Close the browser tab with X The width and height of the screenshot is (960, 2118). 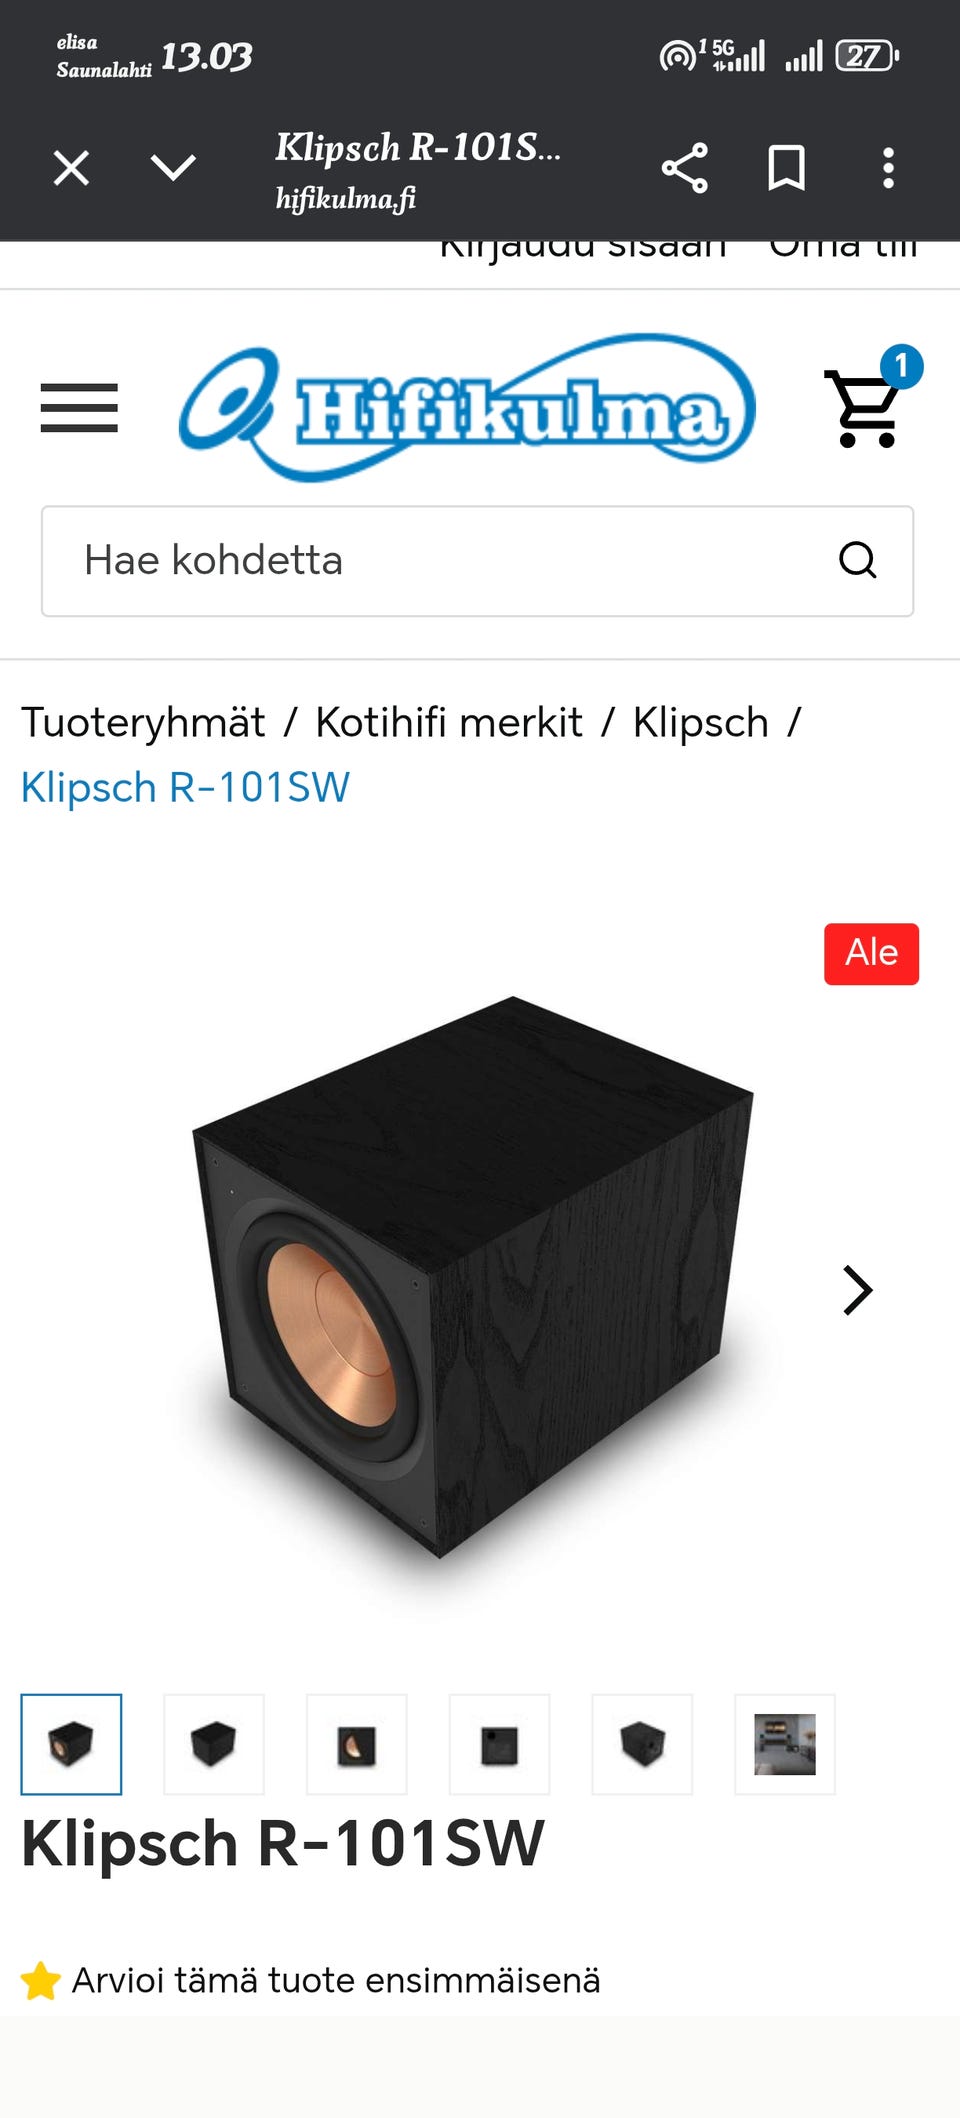pyautogui.click(x=71, y=167)
